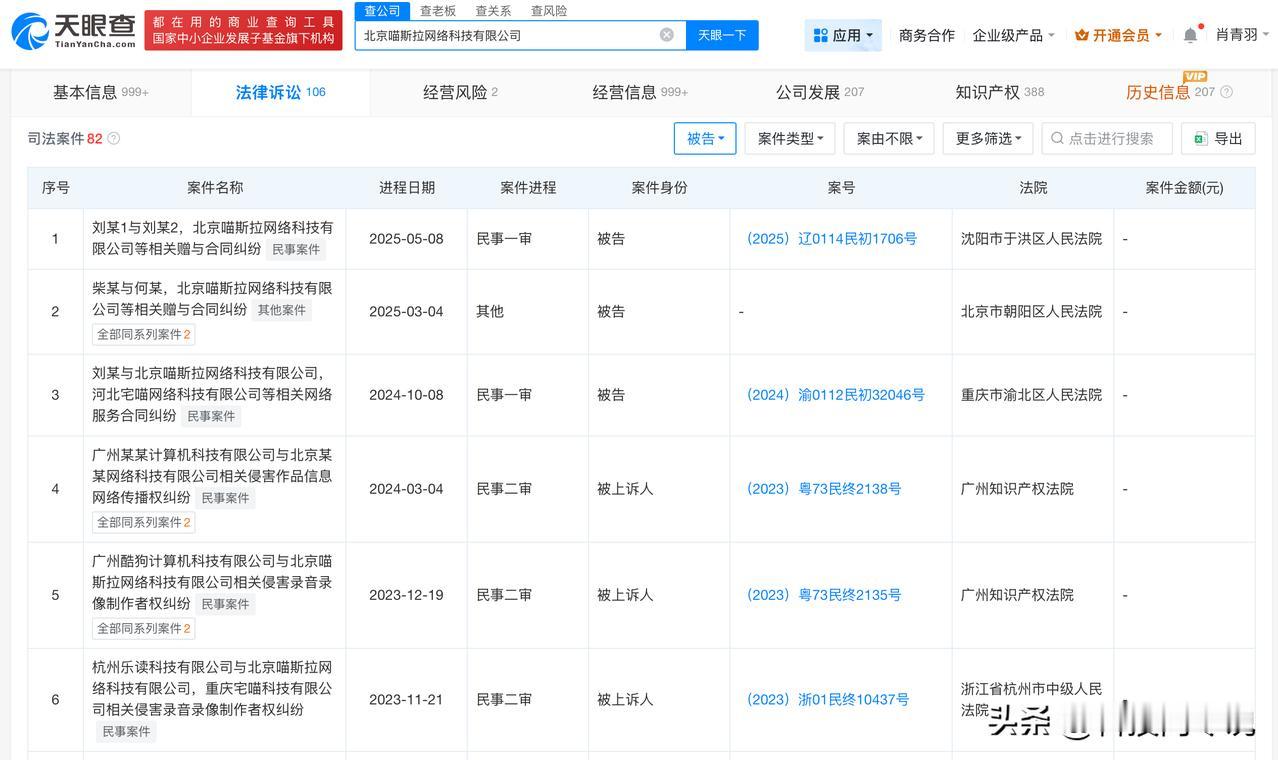The image size is (1278, 760).
Task: Click the date 2023-12-19
Action: click(406, 595)
